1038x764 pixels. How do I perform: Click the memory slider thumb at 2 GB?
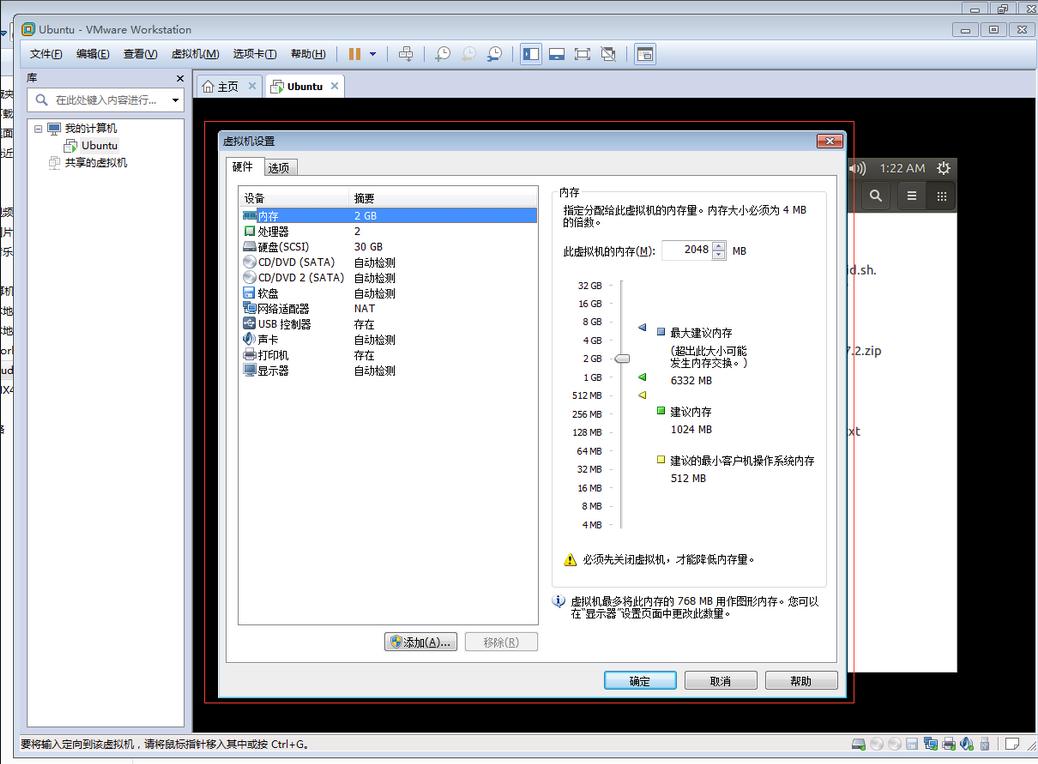point(622,359)
